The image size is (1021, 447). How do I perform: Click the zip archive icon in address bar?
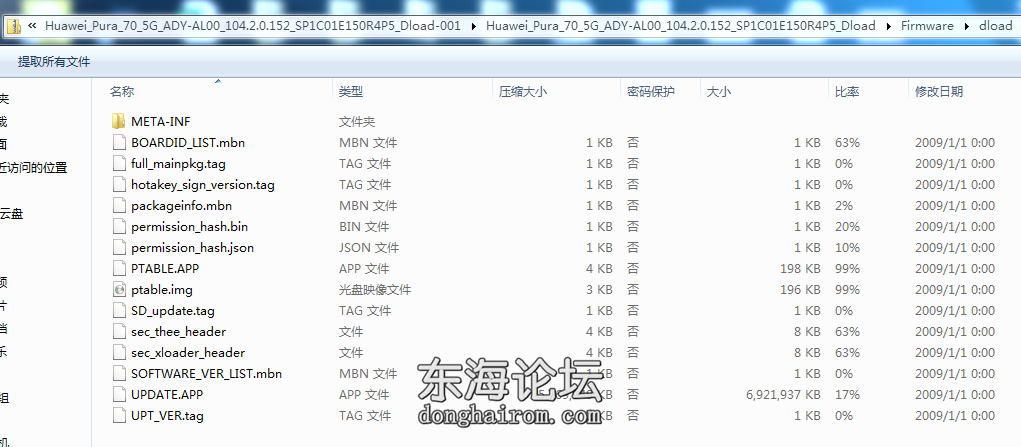(14, 26)
